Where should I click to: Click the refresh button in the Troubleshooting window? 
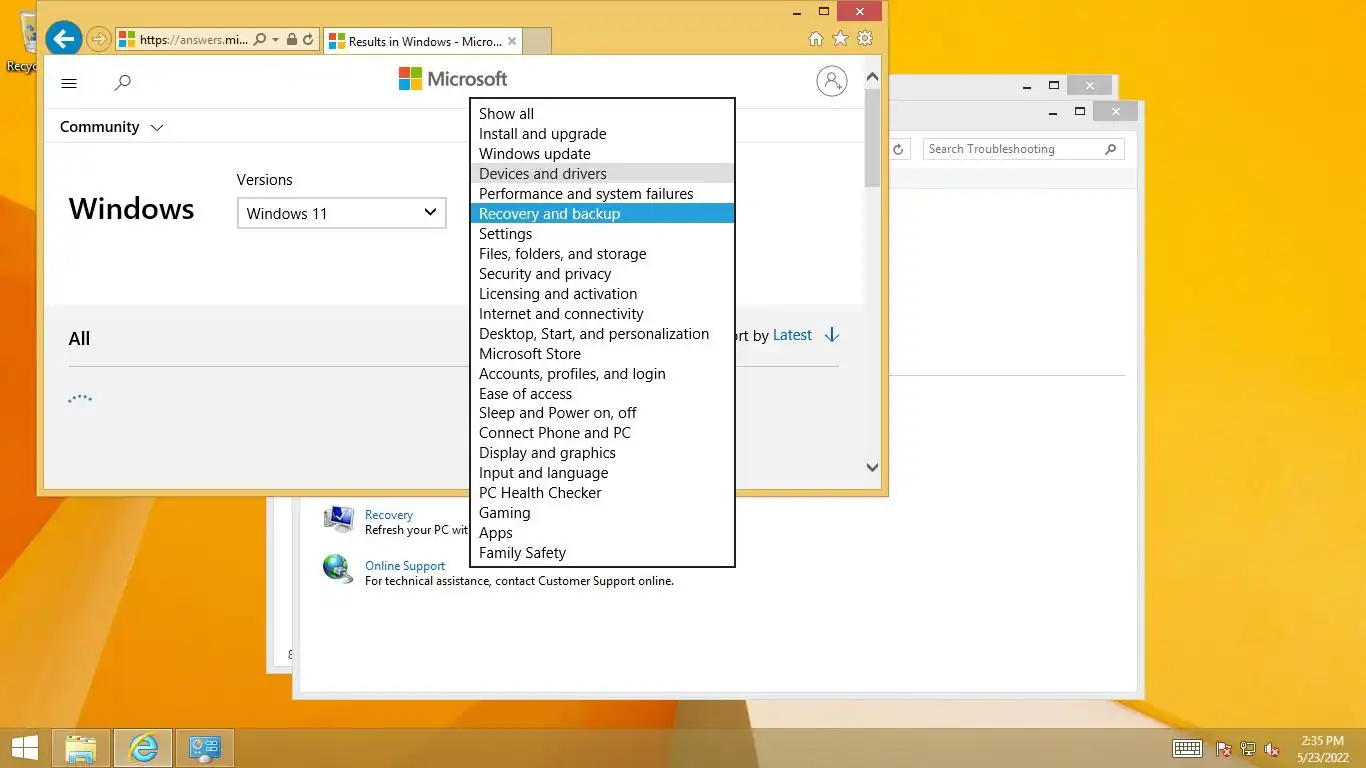(x=898, y=149)
